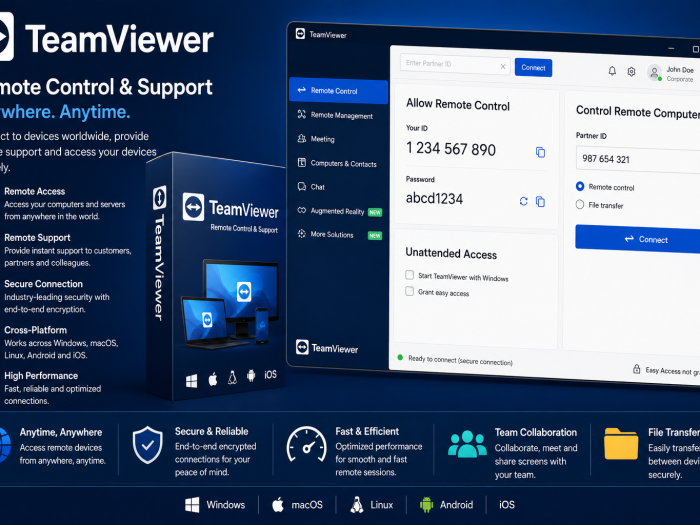
Task: Click the green ready status dot
Action: (x=400, y=358)
